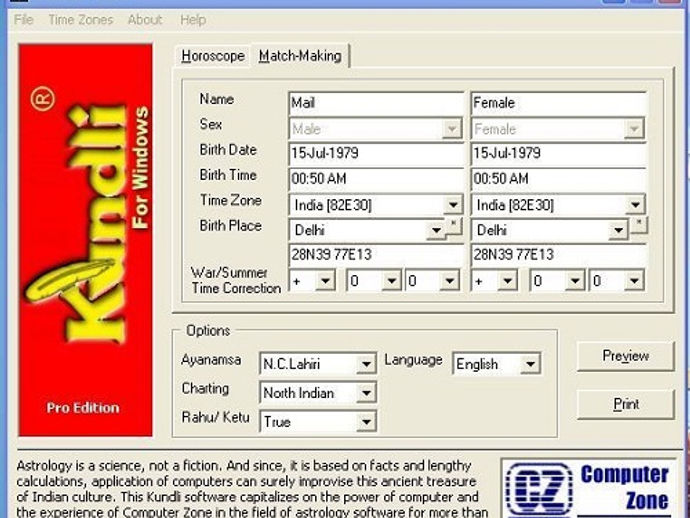Open the Charting North Indian dropdown
690x518 pixels.
click(x=318, y=393)
